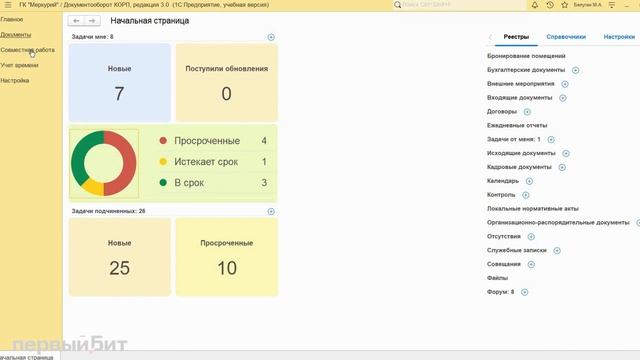Screen dimensions: 640x360
Task: Open the Документы section
Action: click(x=16, y=35)
